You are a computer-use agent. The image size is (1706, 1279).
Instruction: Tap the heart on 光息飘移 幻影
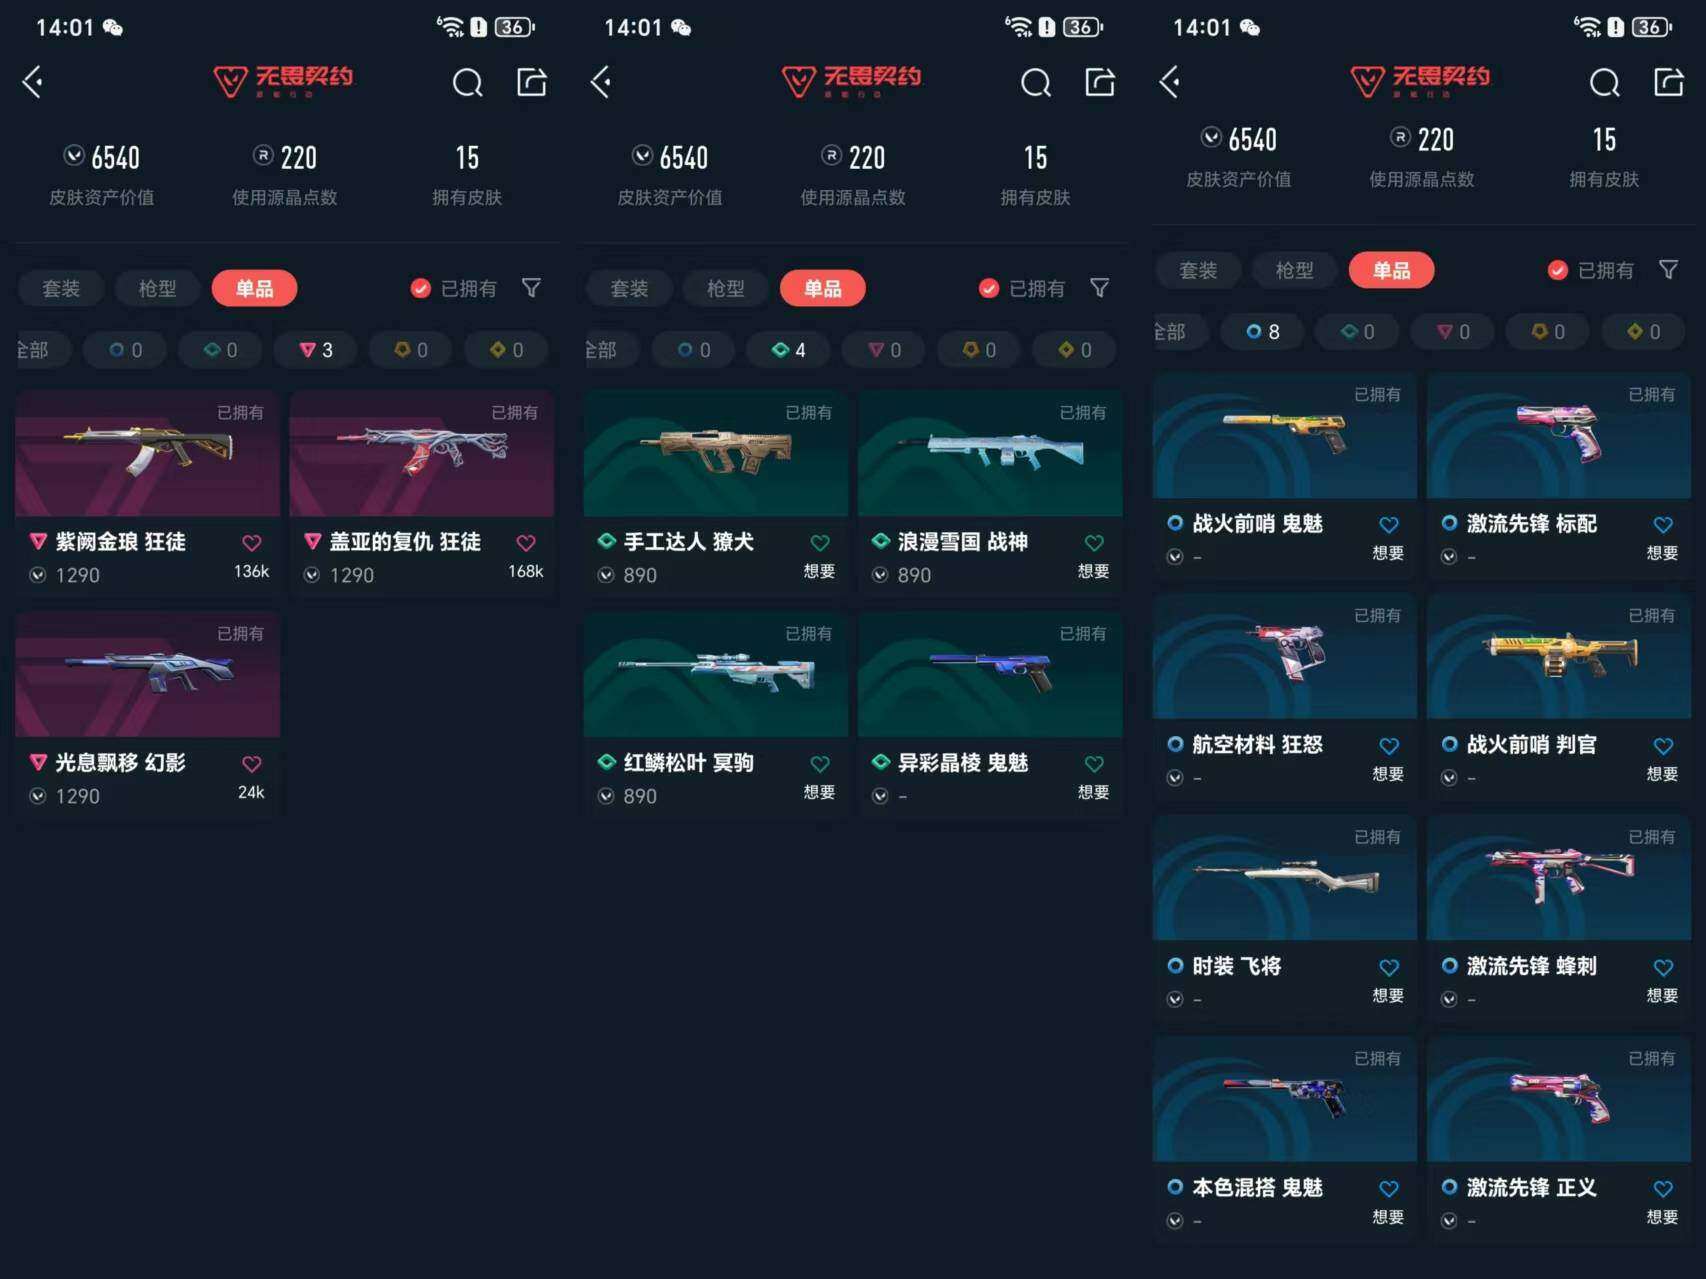pyautogui.click(x=252, y=763)
